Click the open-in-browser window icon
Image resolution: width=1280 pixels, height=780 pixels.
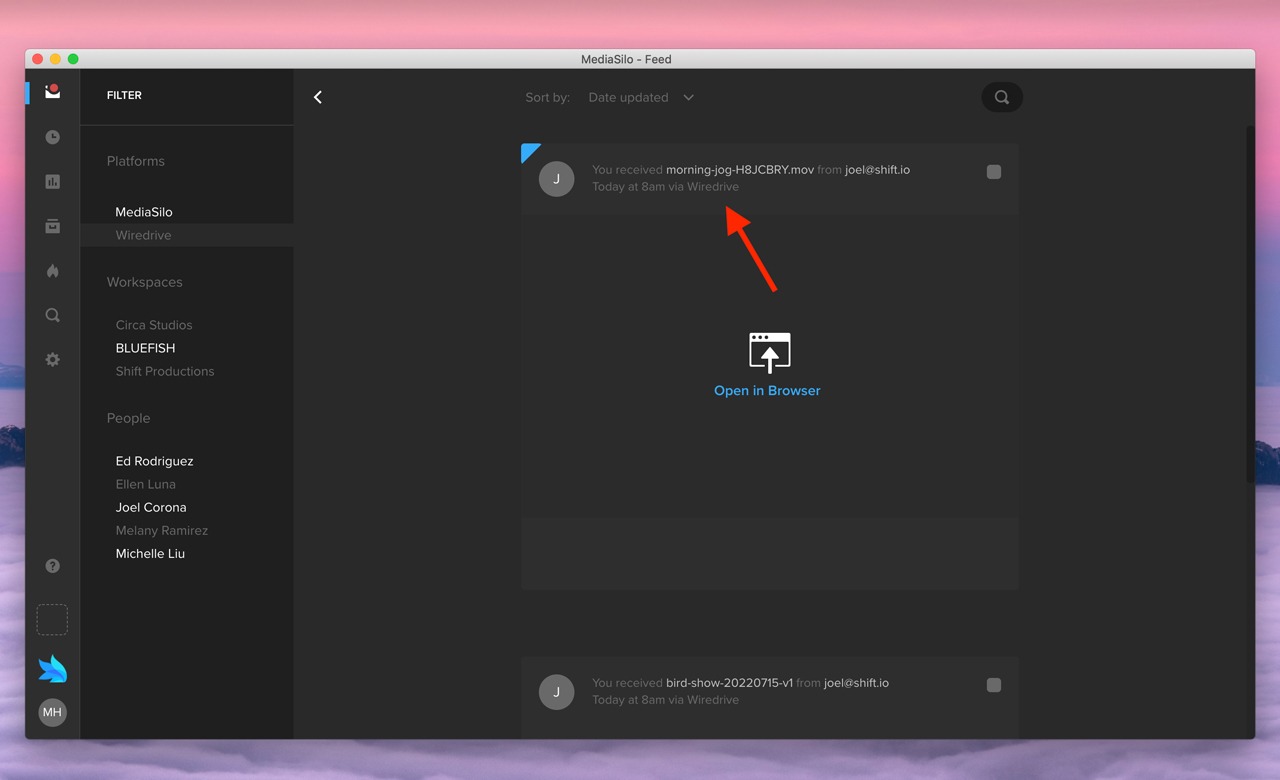pyautogui.click(x=770, y=353)
